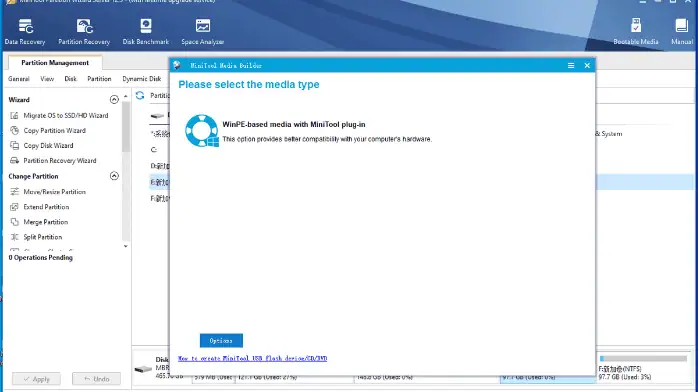Select WinPE-based media with MiniTool plug-in
The height and width of the screenshot is (392, 698).
(x=294, y=125)
